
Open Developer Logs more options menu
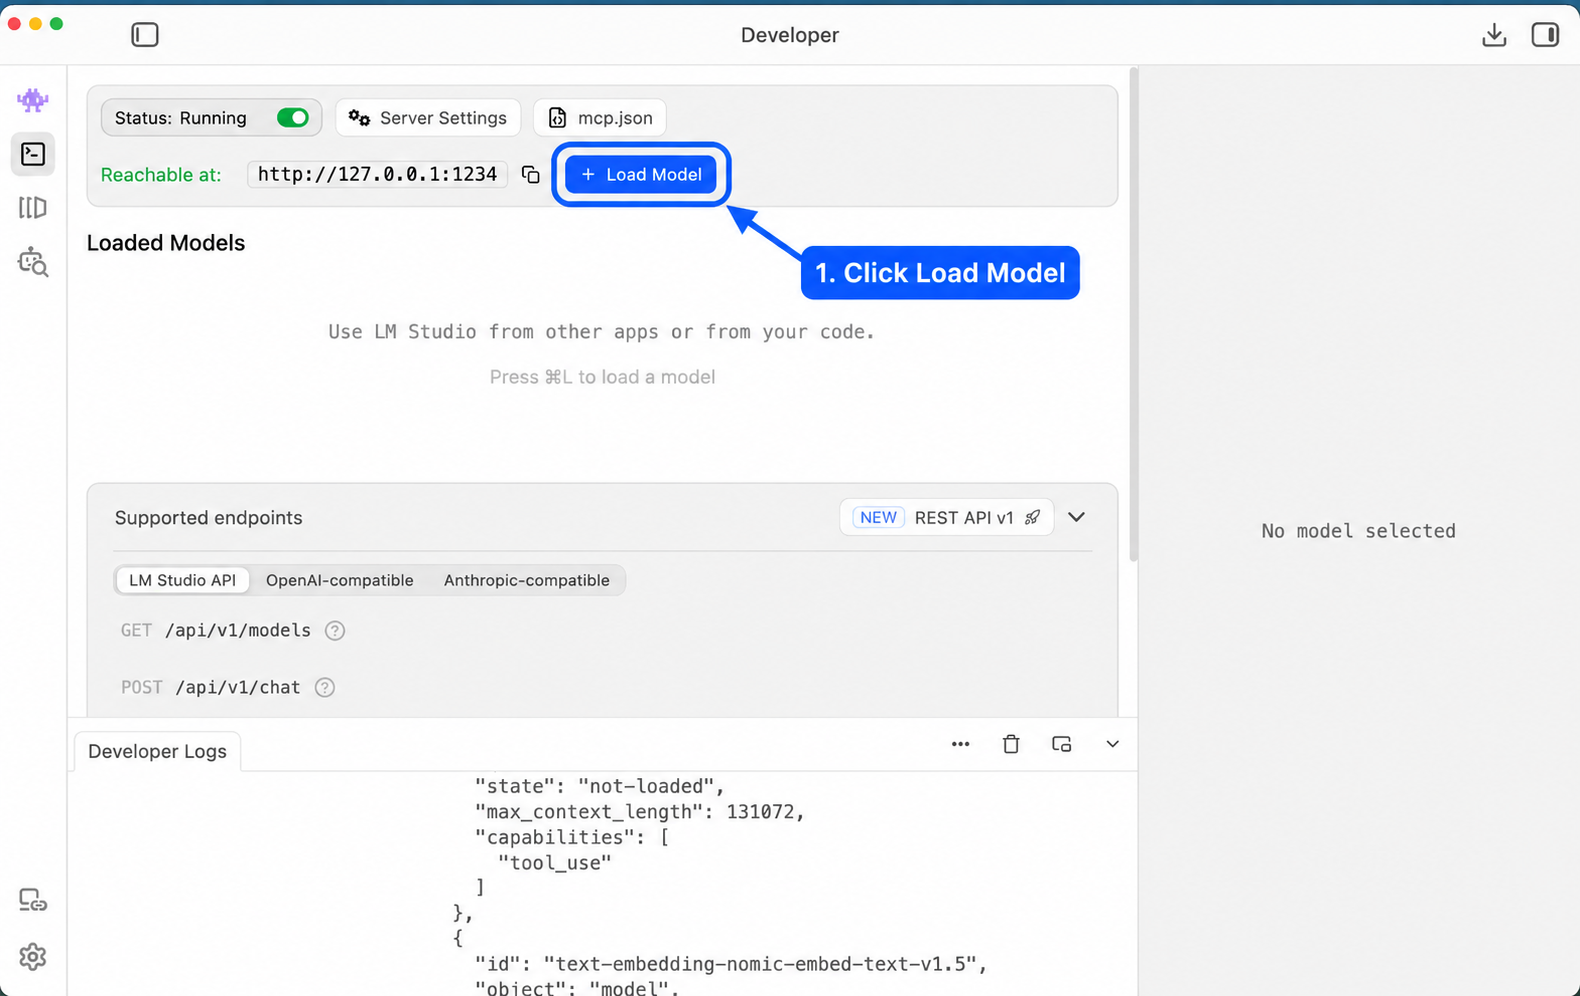click(x=961, y=744)
